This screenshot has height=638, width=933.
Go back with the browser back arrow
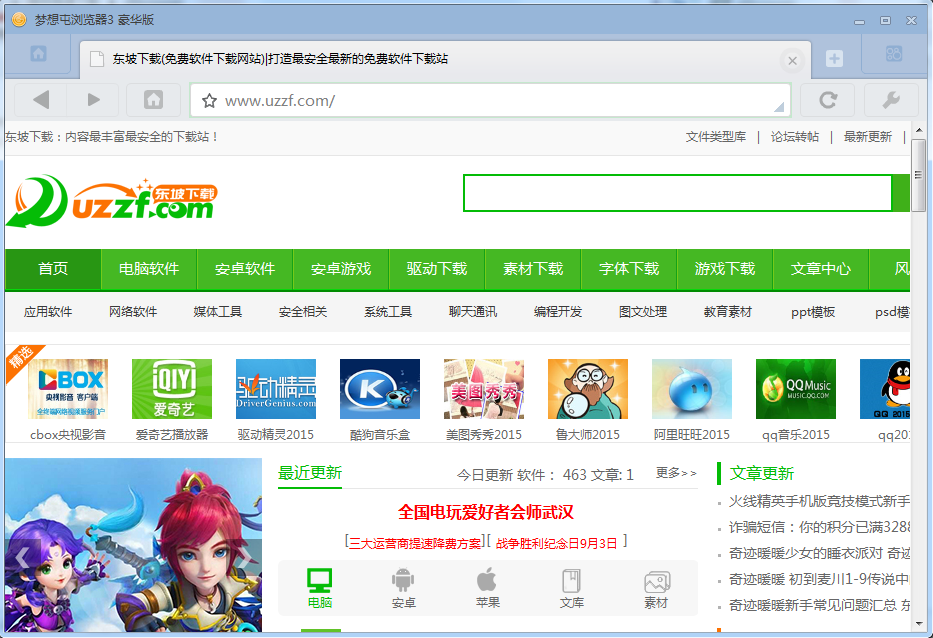(x=40, y=99)
